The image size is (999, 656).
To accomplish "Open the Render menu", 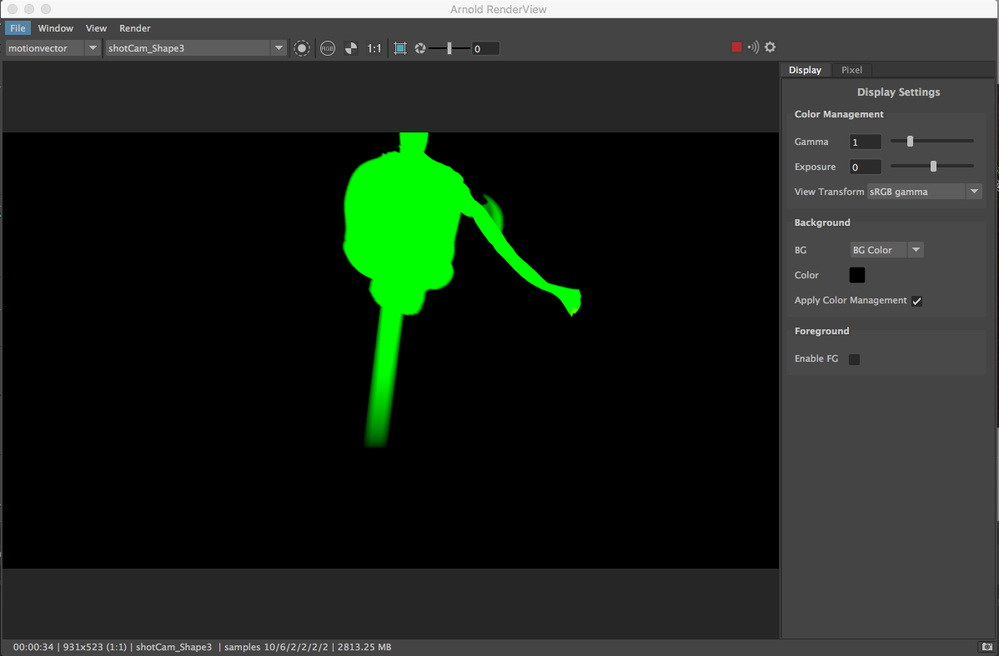I will click(x=135, y=28).
